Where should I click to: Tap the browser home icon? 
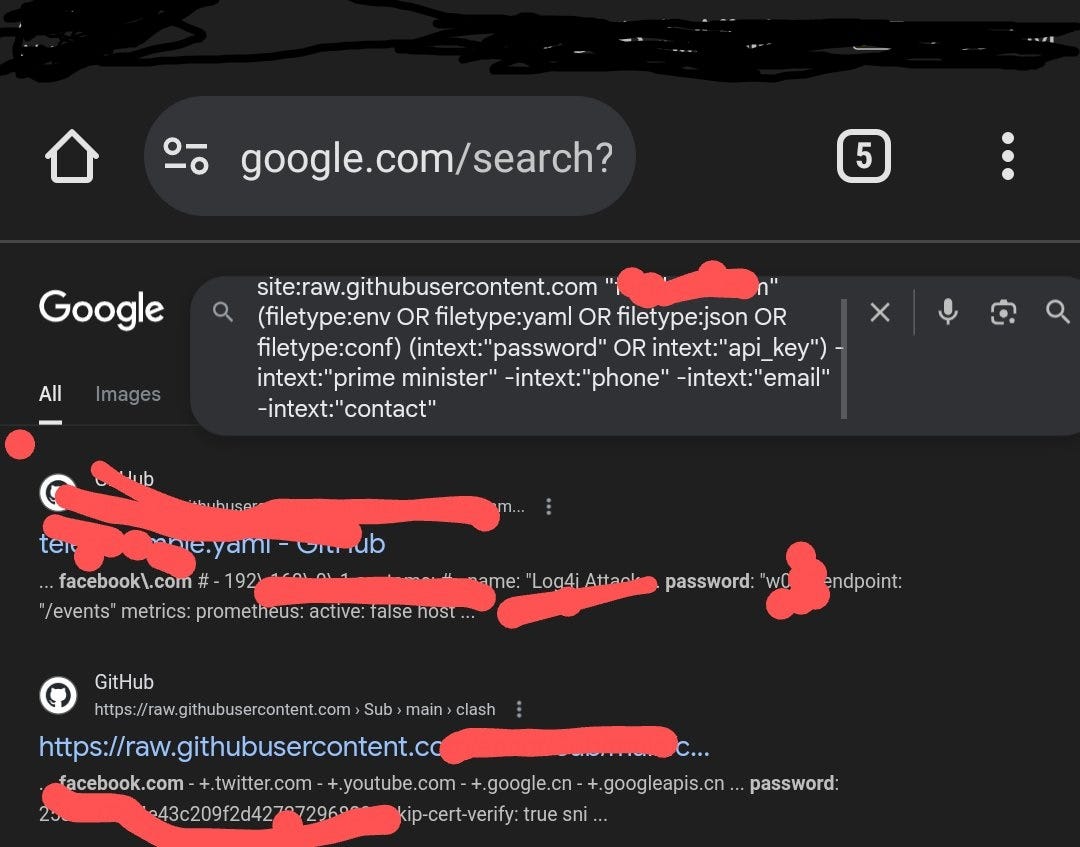click(72, 157)
